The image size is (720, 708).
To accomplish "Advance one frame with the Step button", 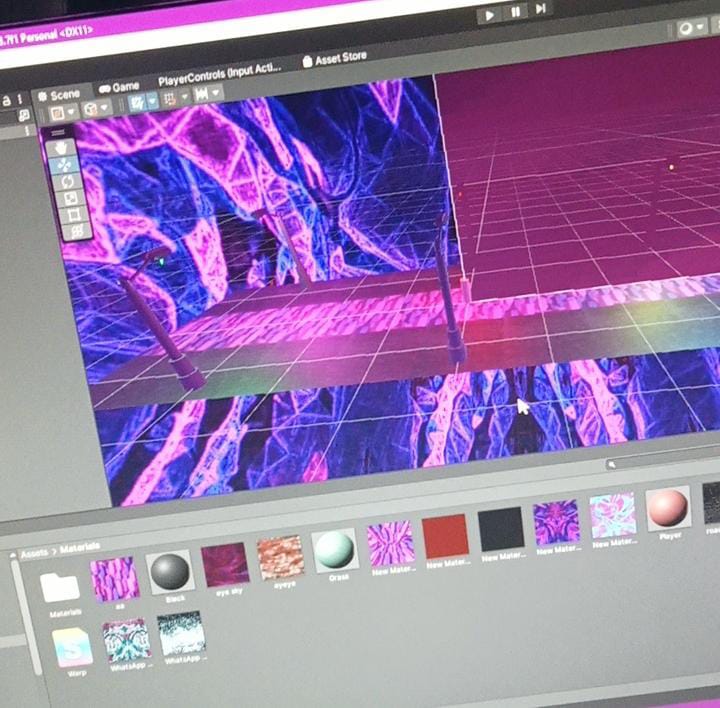I will coord(541,9).
